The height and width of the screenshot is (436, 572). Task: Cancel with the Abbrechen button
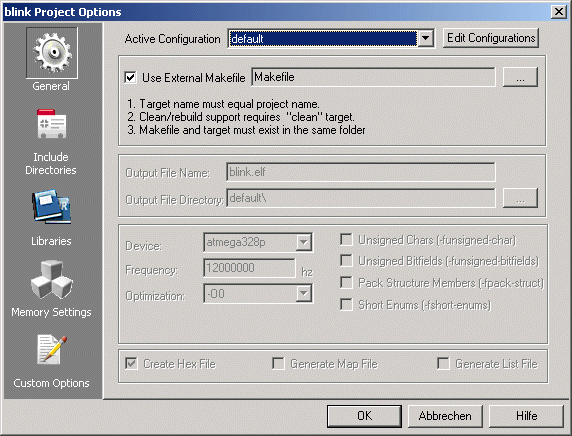pos(445,416)
